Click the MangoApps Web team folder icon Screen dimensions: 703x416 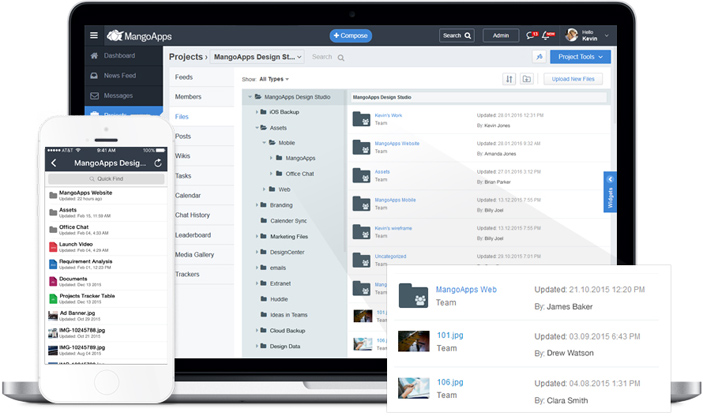[413, 295]
